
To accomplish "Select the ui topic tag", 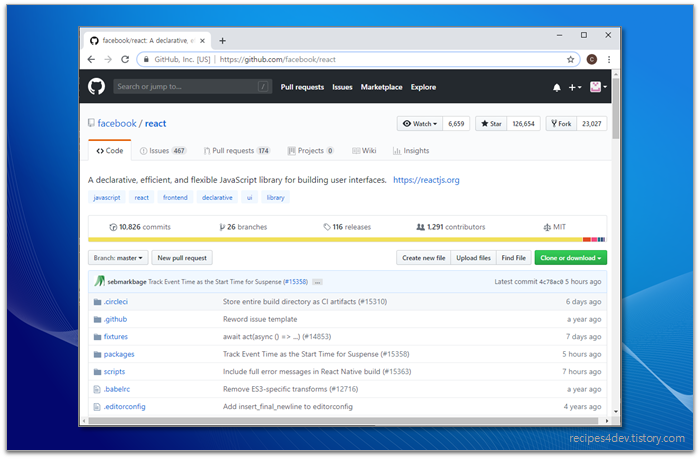I will [250, 197].
